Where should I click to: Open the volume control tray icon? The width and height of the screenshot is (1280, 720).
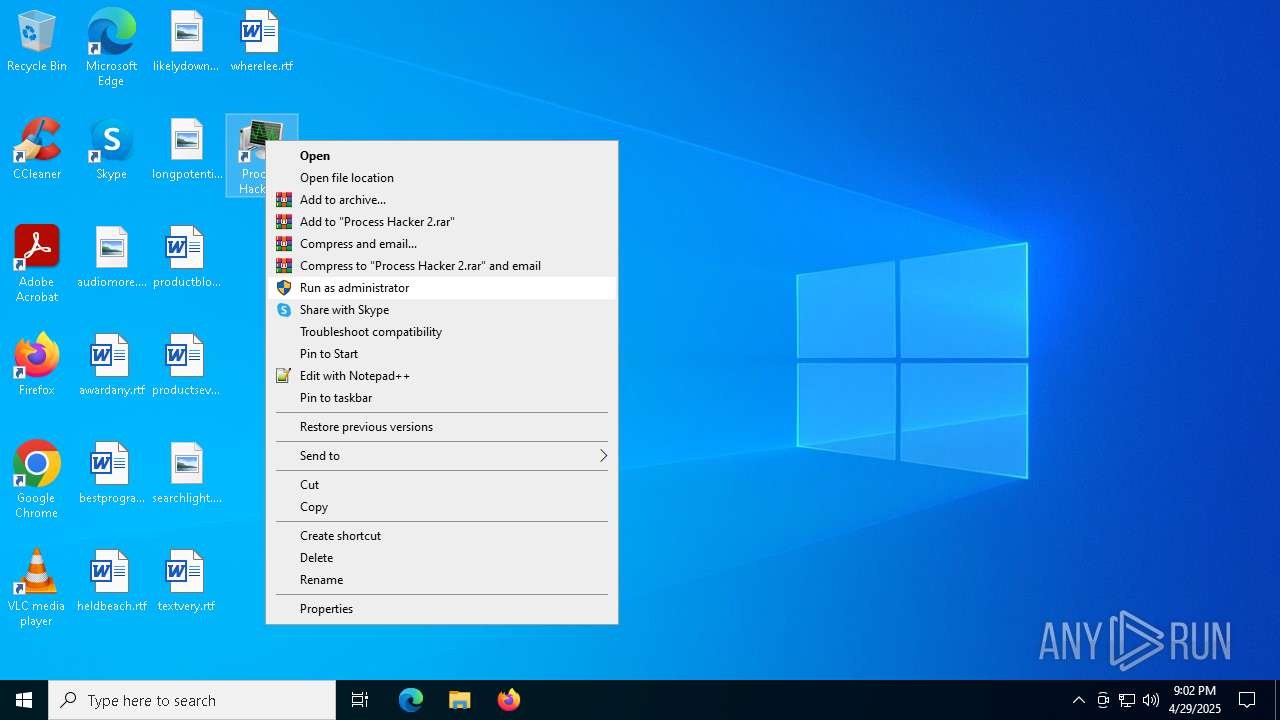[x=1151, y=700]
